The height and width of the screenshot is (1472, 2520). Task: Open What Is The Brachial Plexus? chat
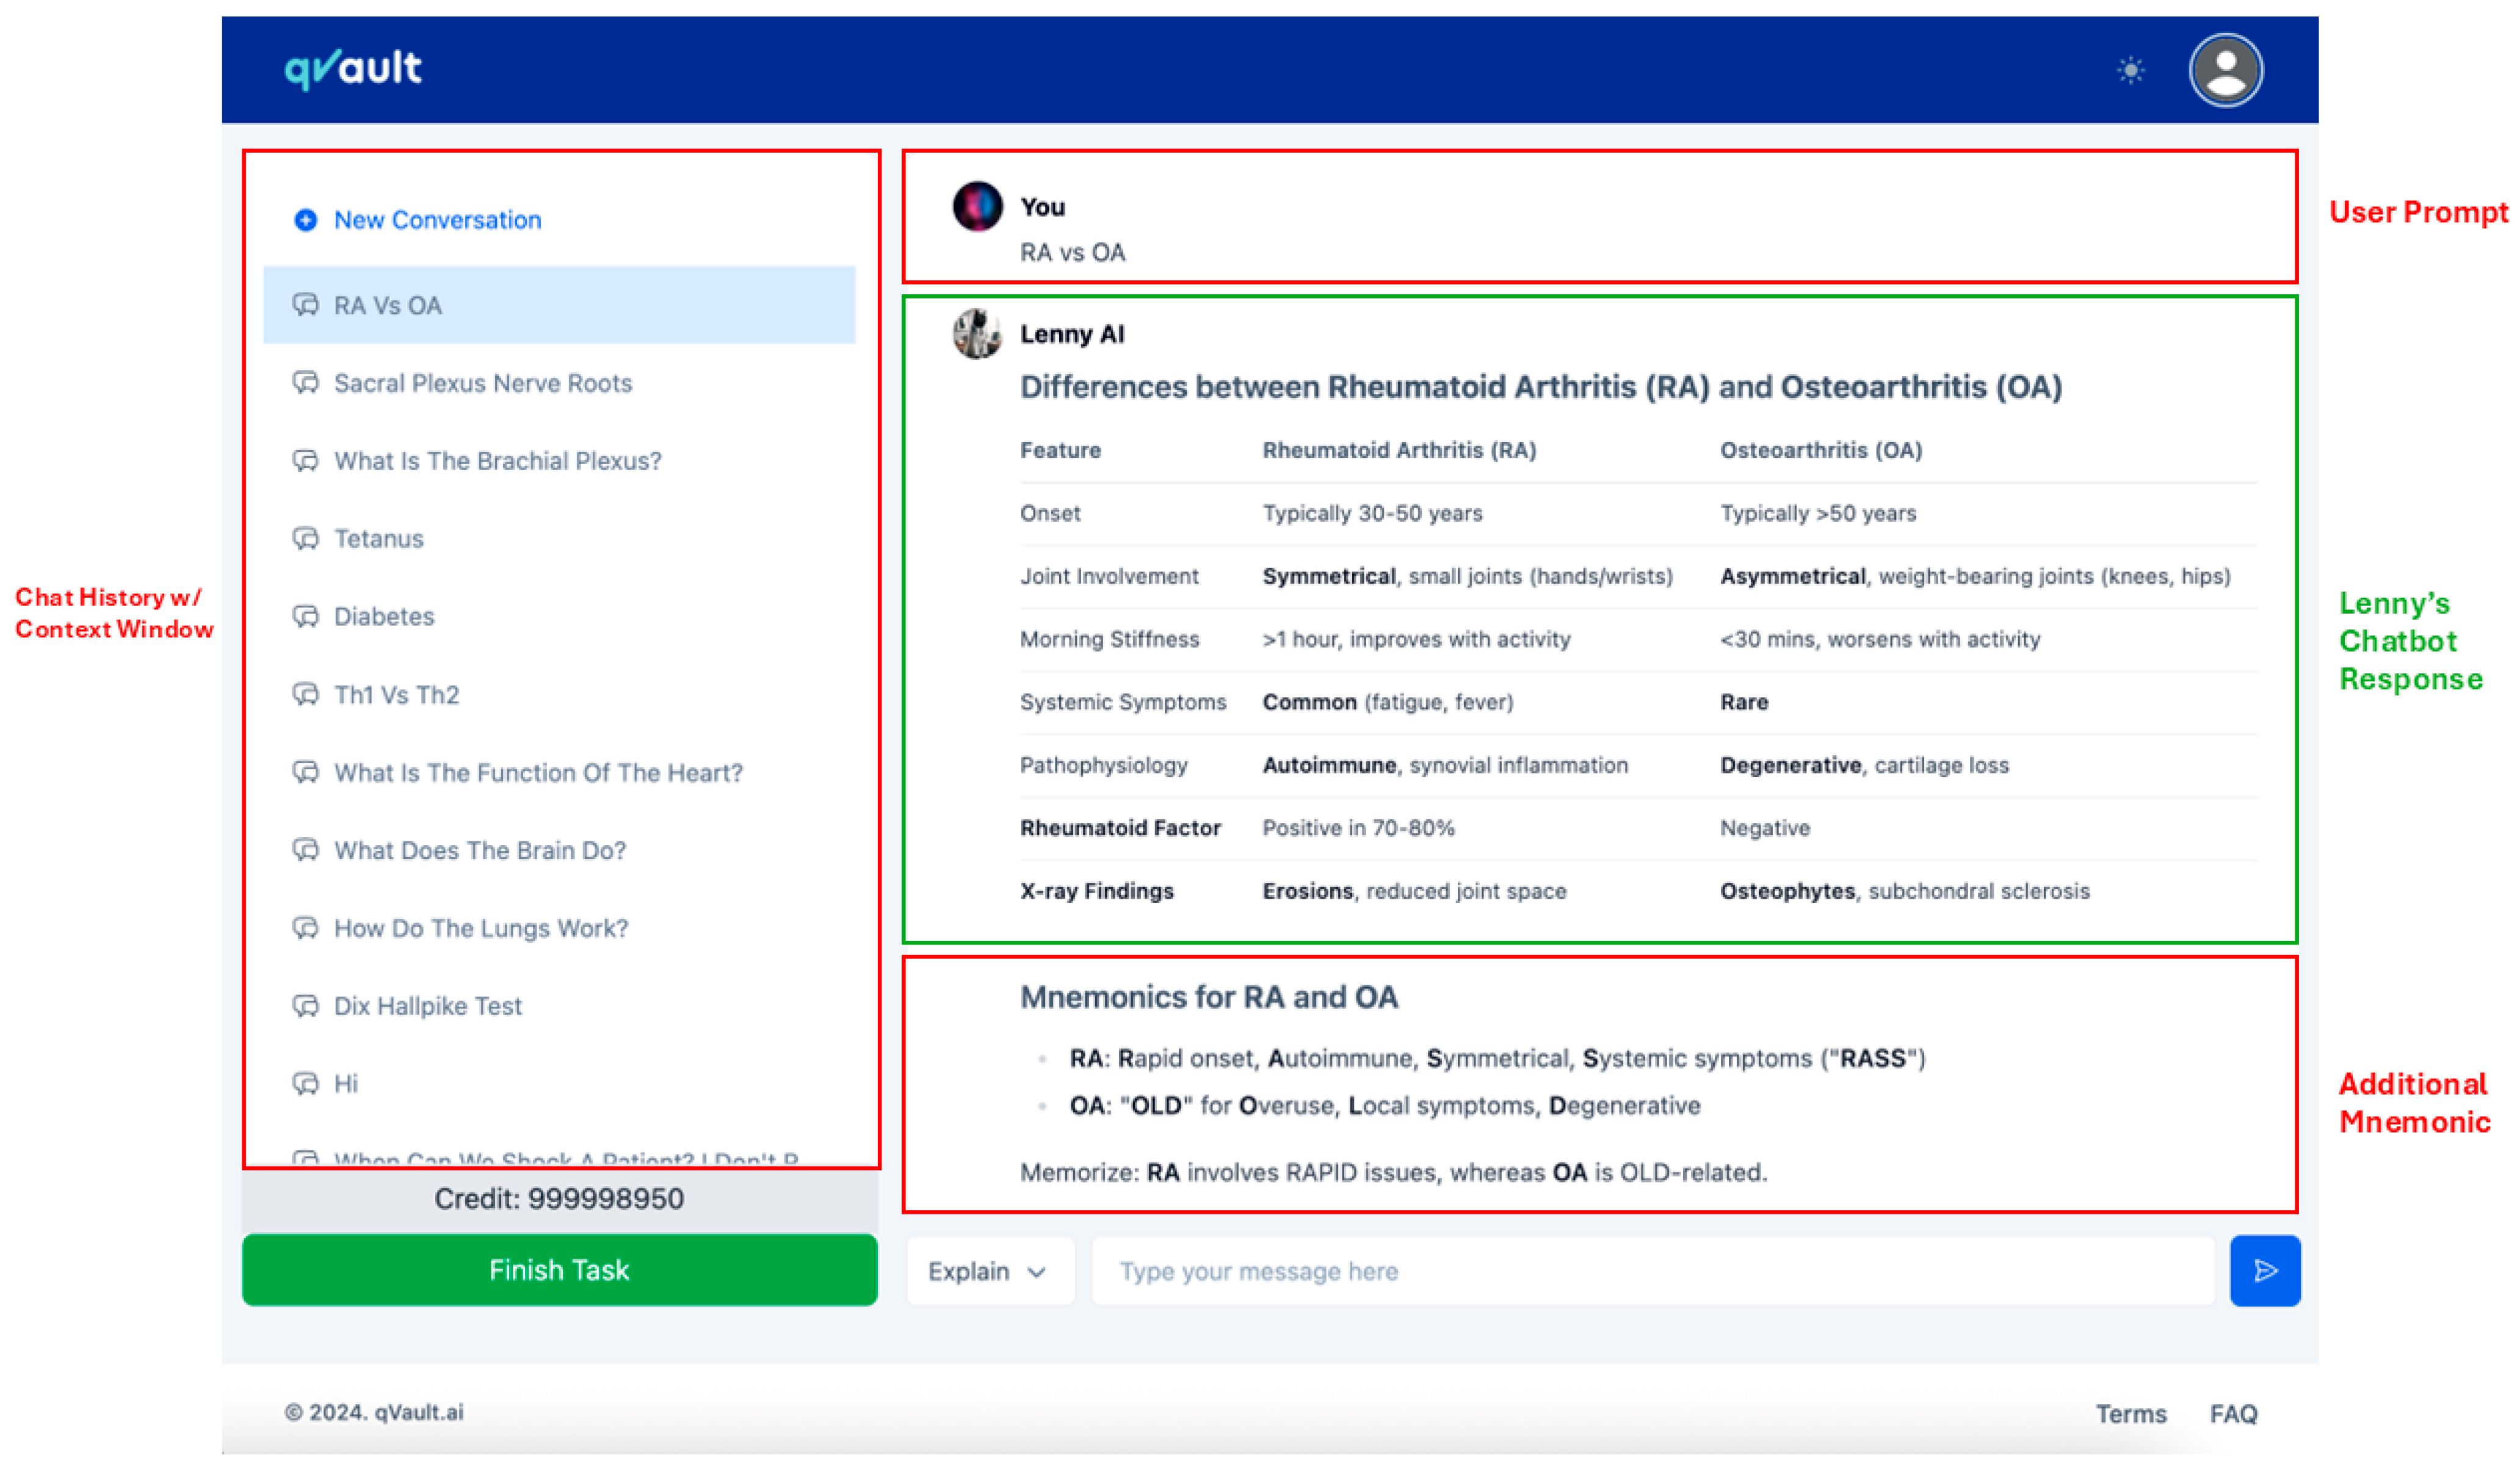497,461
